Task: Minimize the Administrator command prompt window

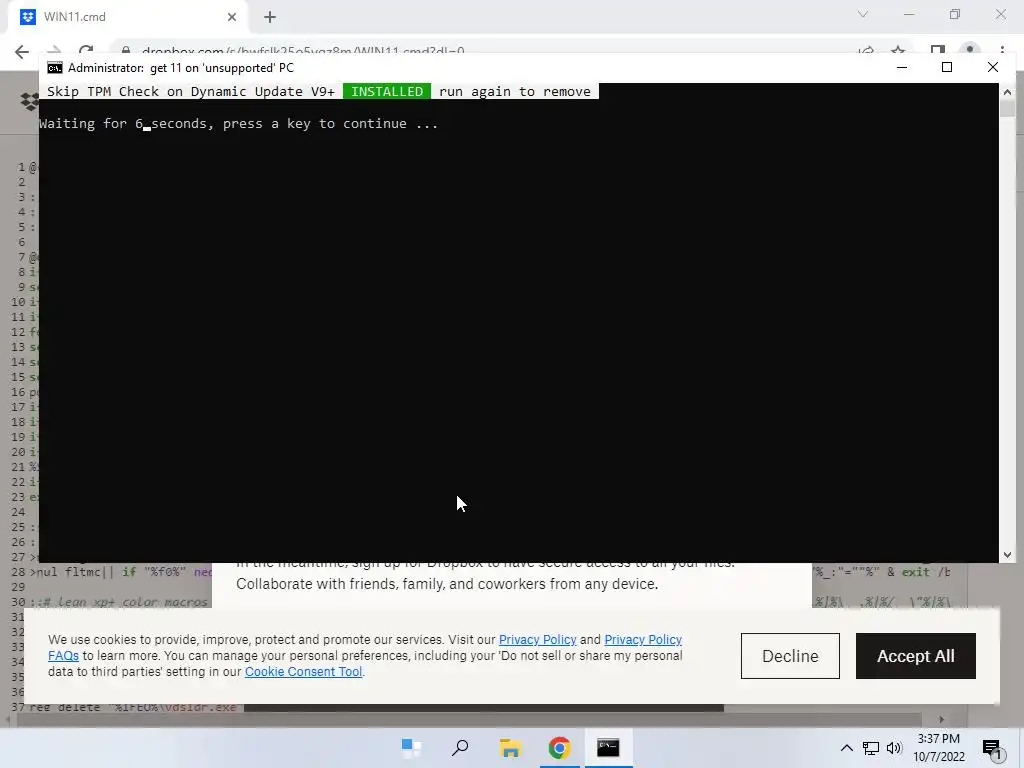Action: tap(902, 67)
